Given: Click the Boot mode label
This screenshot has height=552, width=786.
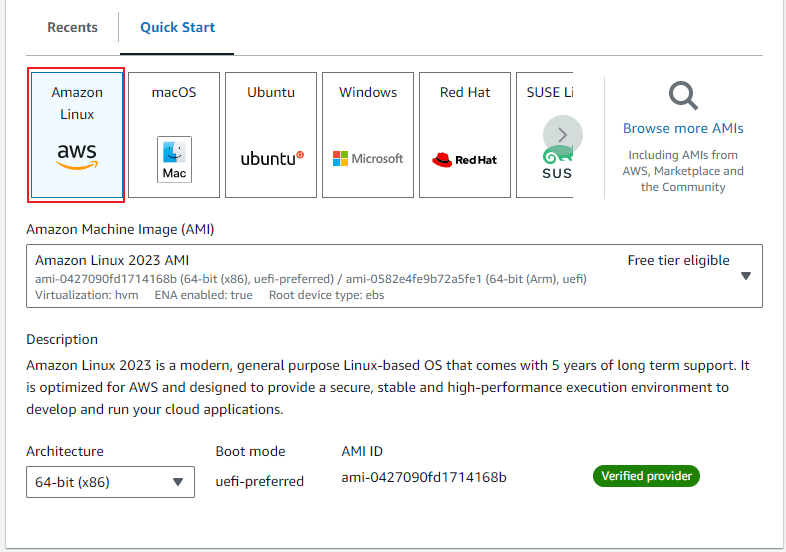Looking at the screenshot, I should pyautogui.click(x=250, y=451).
